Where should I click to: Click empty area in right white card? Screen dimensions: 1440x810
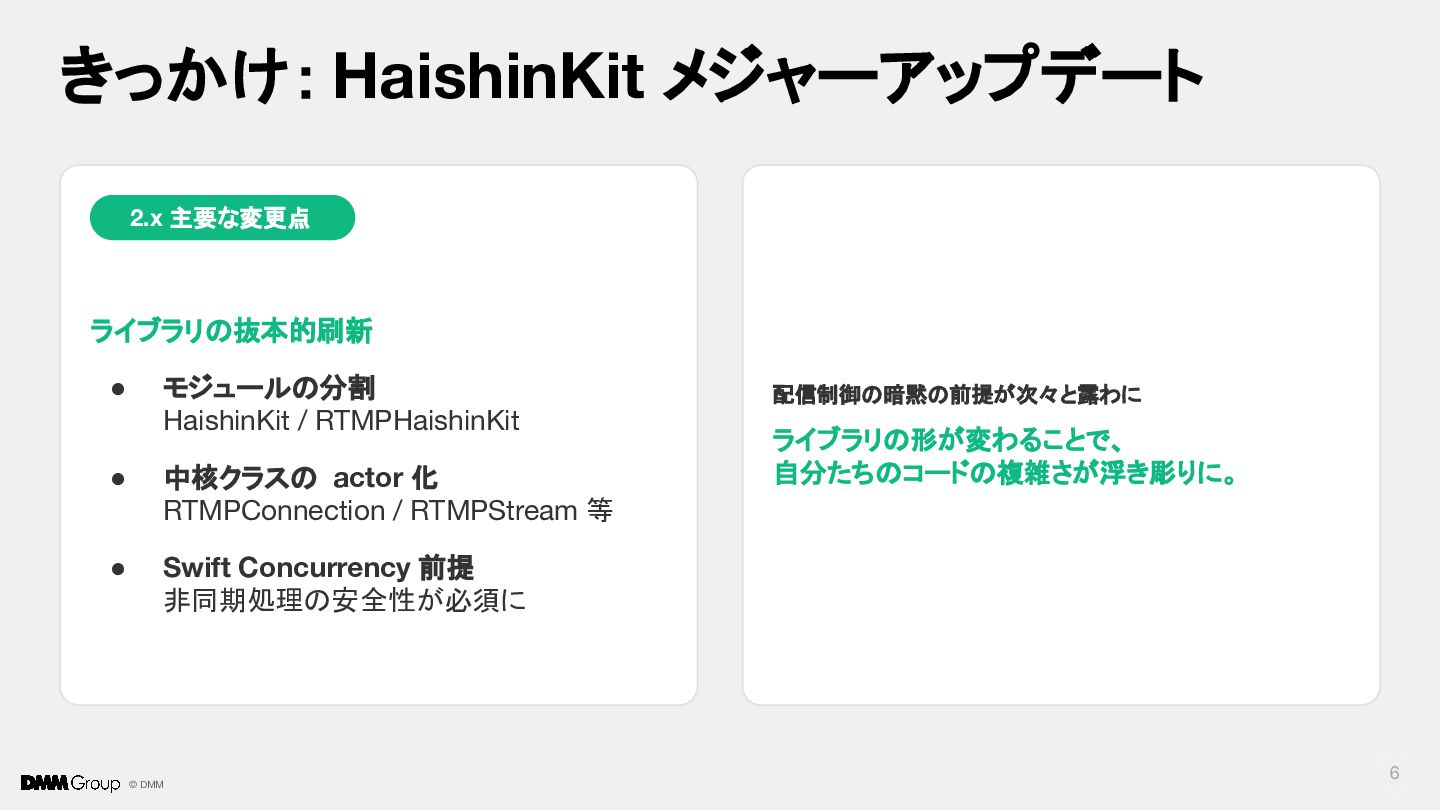point(1060,600)
